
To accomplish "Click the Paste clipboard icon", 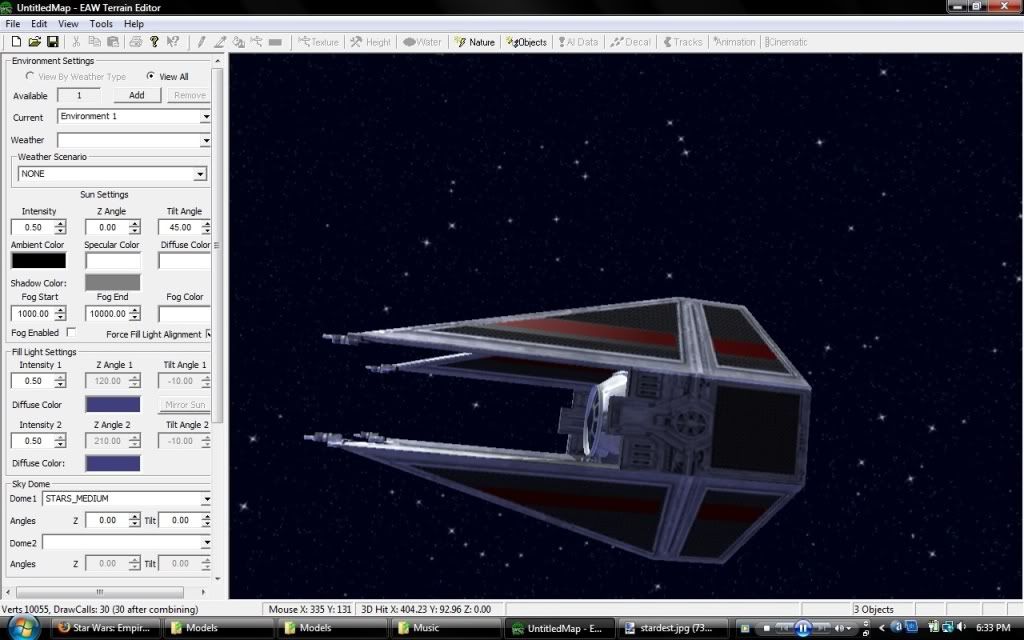I will click(113, 42).
